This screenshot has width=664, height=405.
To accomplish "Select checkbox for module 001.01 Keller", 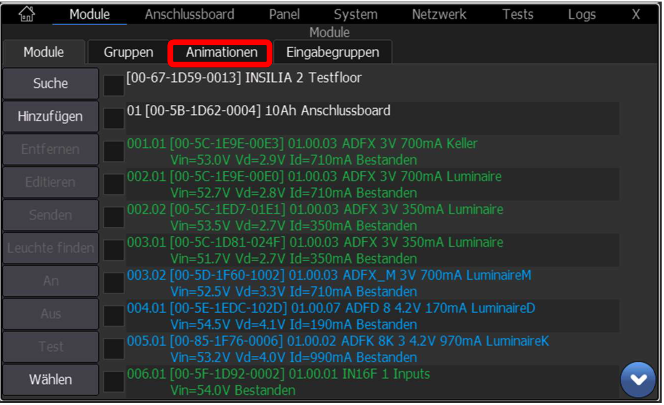I will click(114, 151).
